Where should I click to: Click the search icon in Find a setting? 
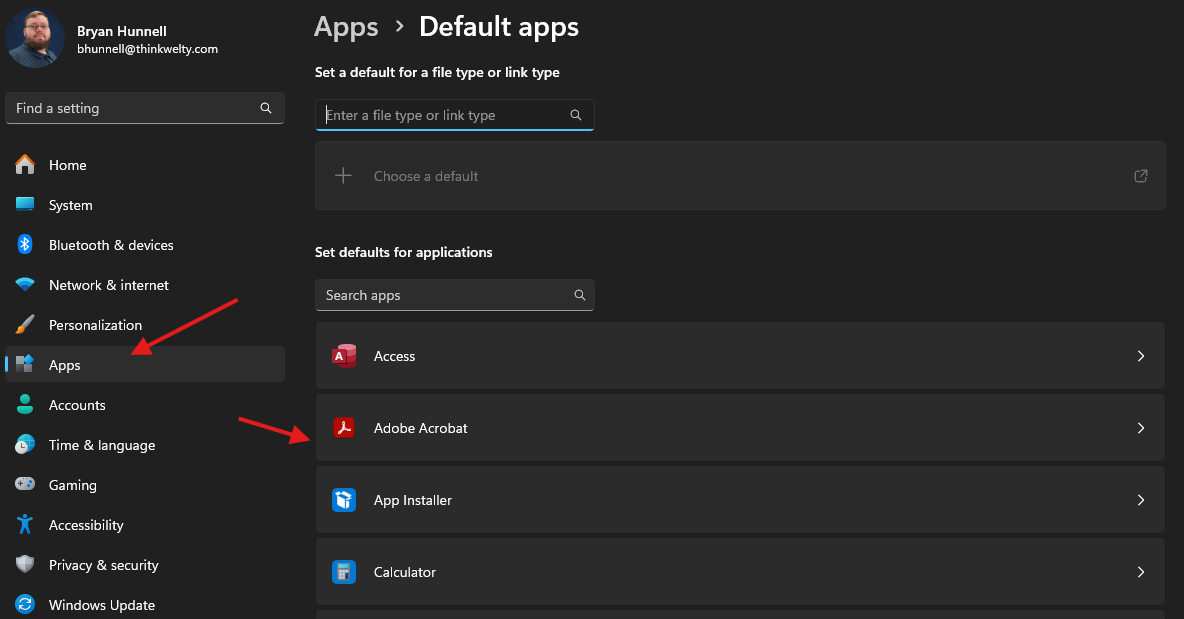pos(265,108)
